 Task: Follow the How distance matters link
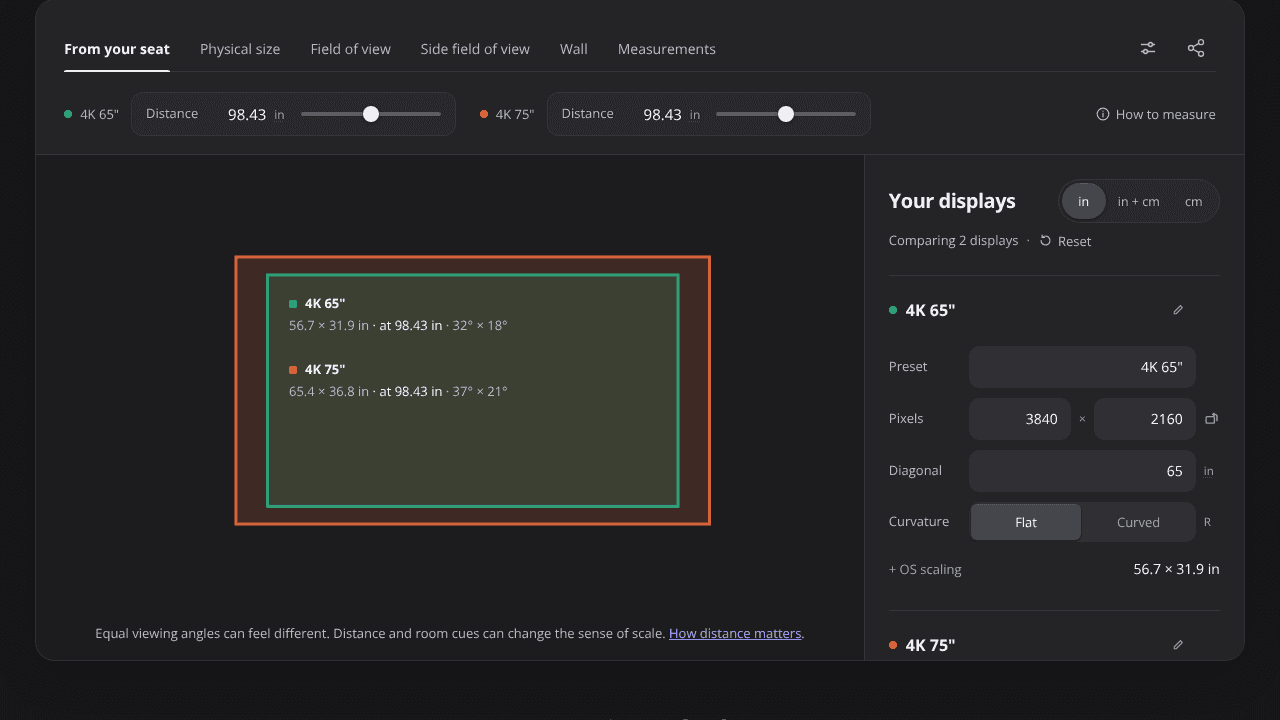point(735,633)
